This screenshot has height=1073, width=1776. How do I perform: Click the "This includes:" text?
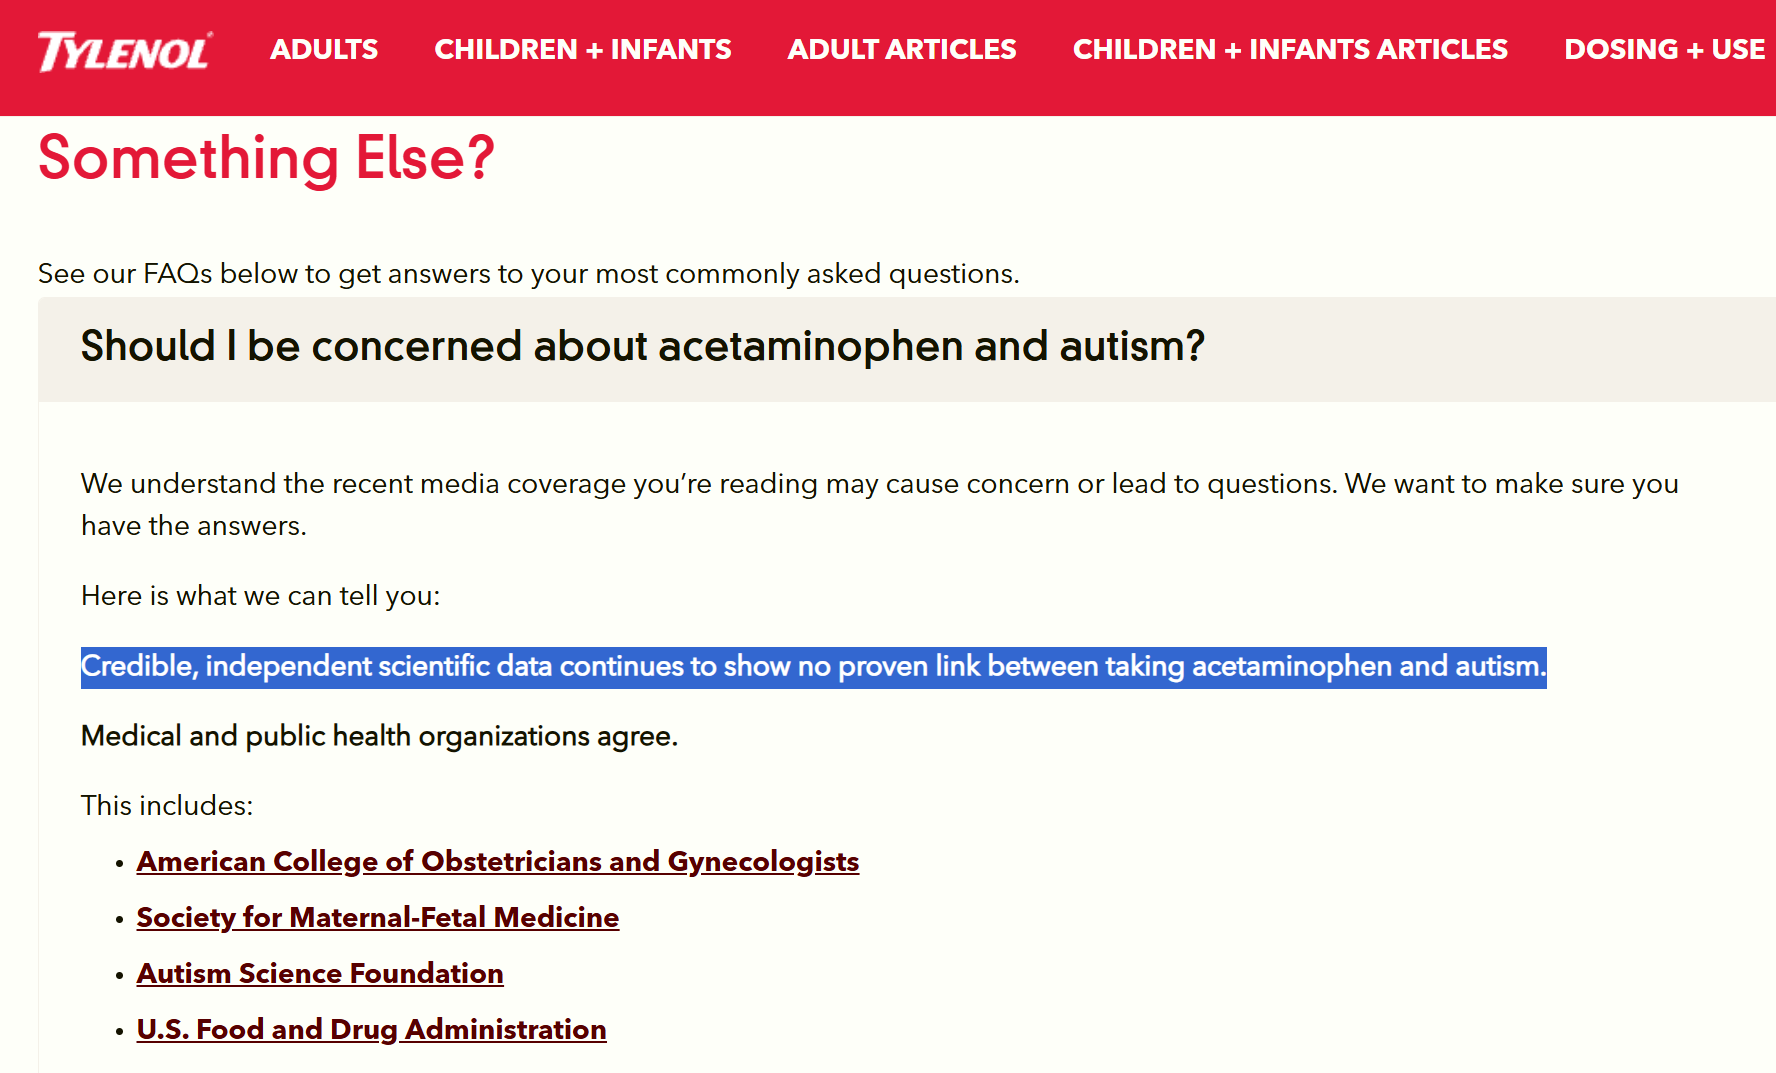(167, 806)
